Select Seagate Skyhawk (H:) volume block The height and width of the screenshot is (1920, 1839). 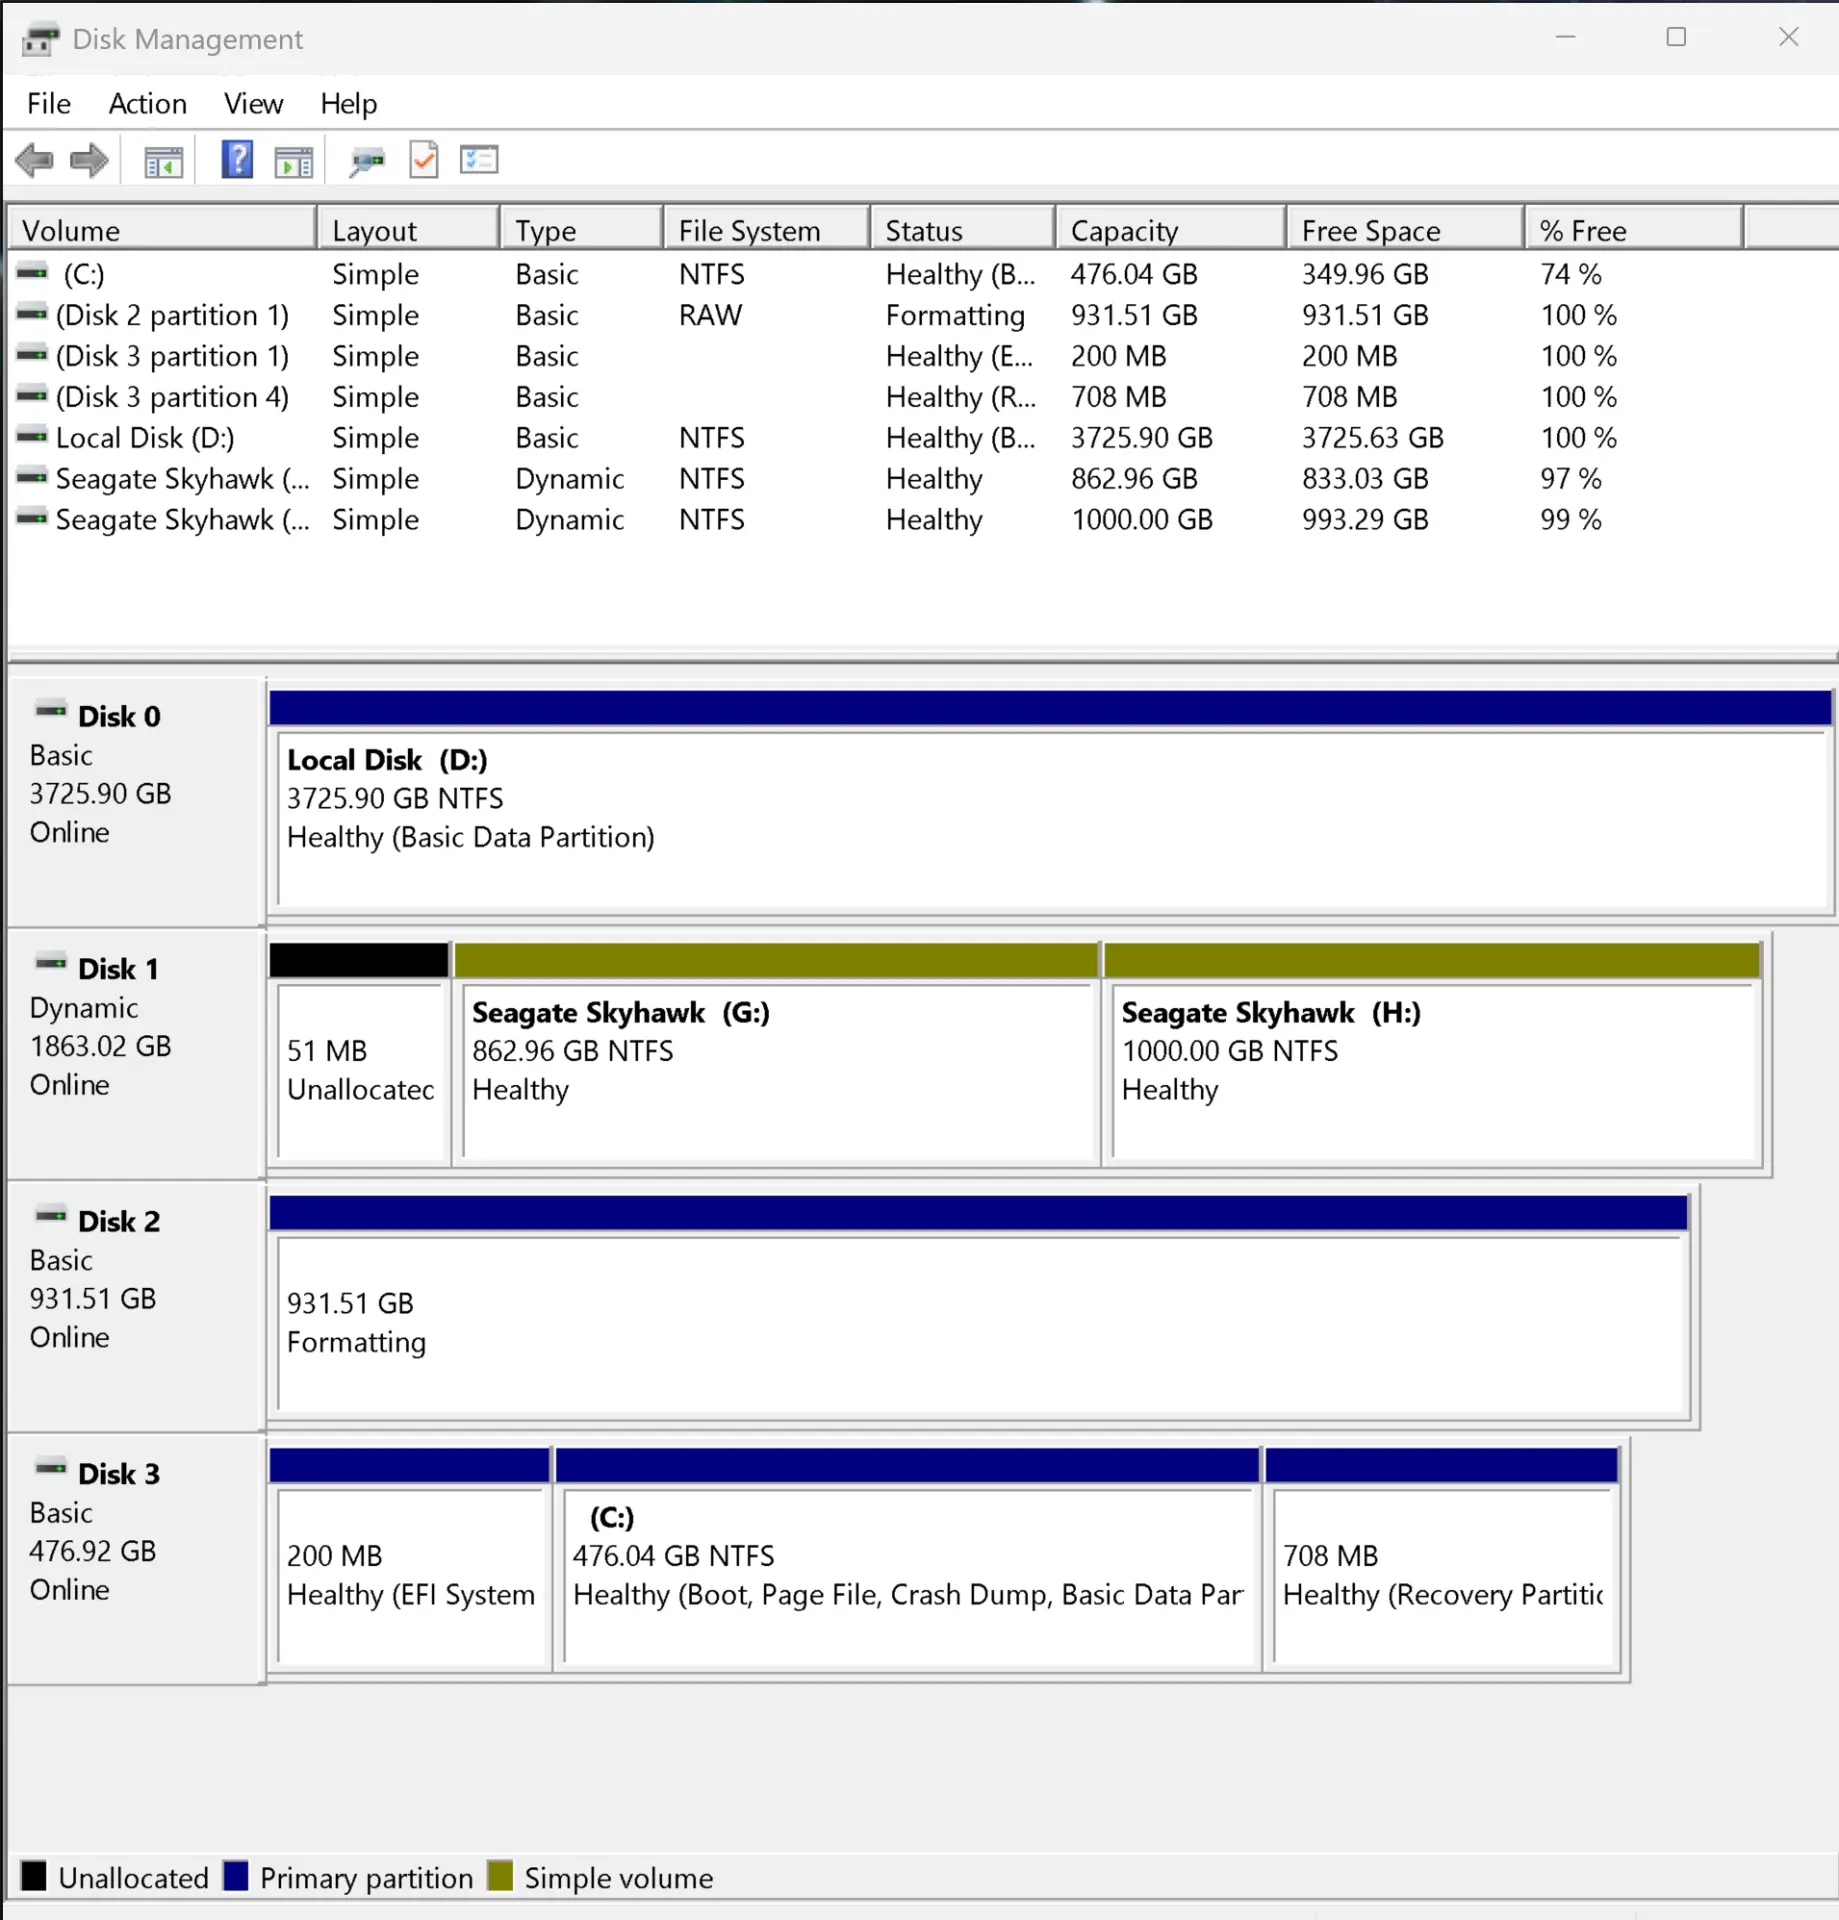(1433, 1053)
